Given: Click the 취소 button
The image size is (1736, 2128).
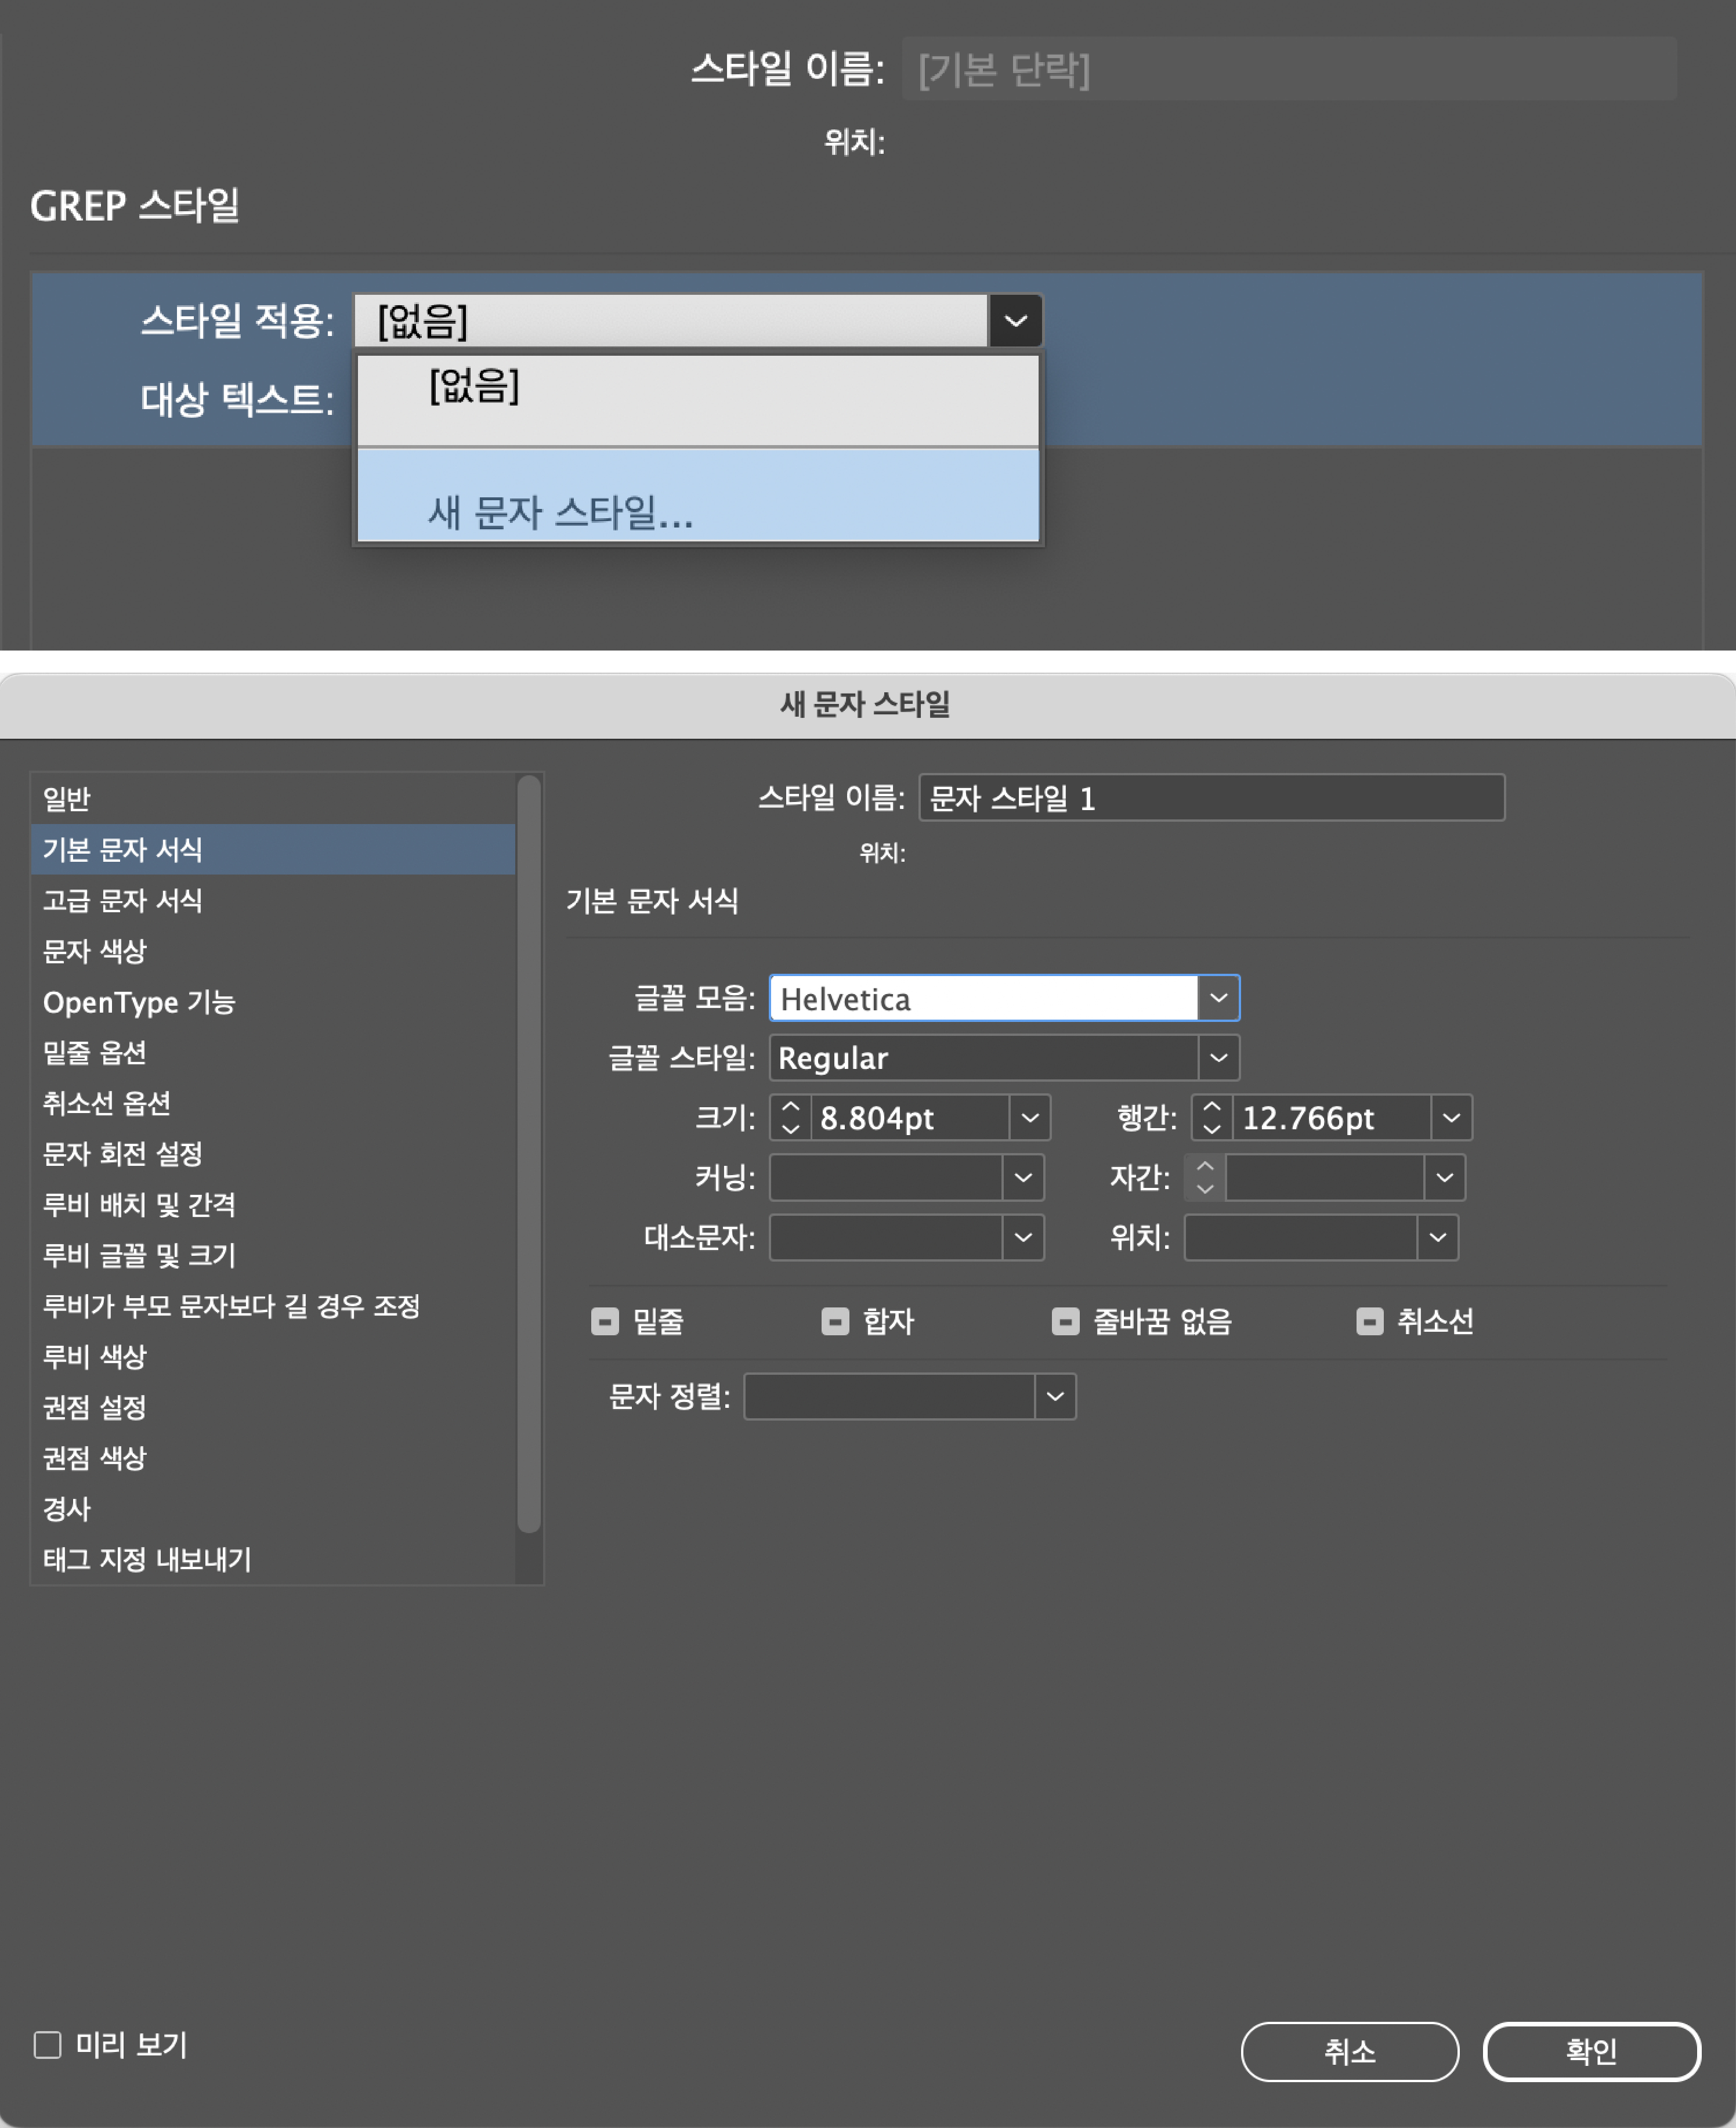Looking at the screenshot, I should point(1349,2051).
